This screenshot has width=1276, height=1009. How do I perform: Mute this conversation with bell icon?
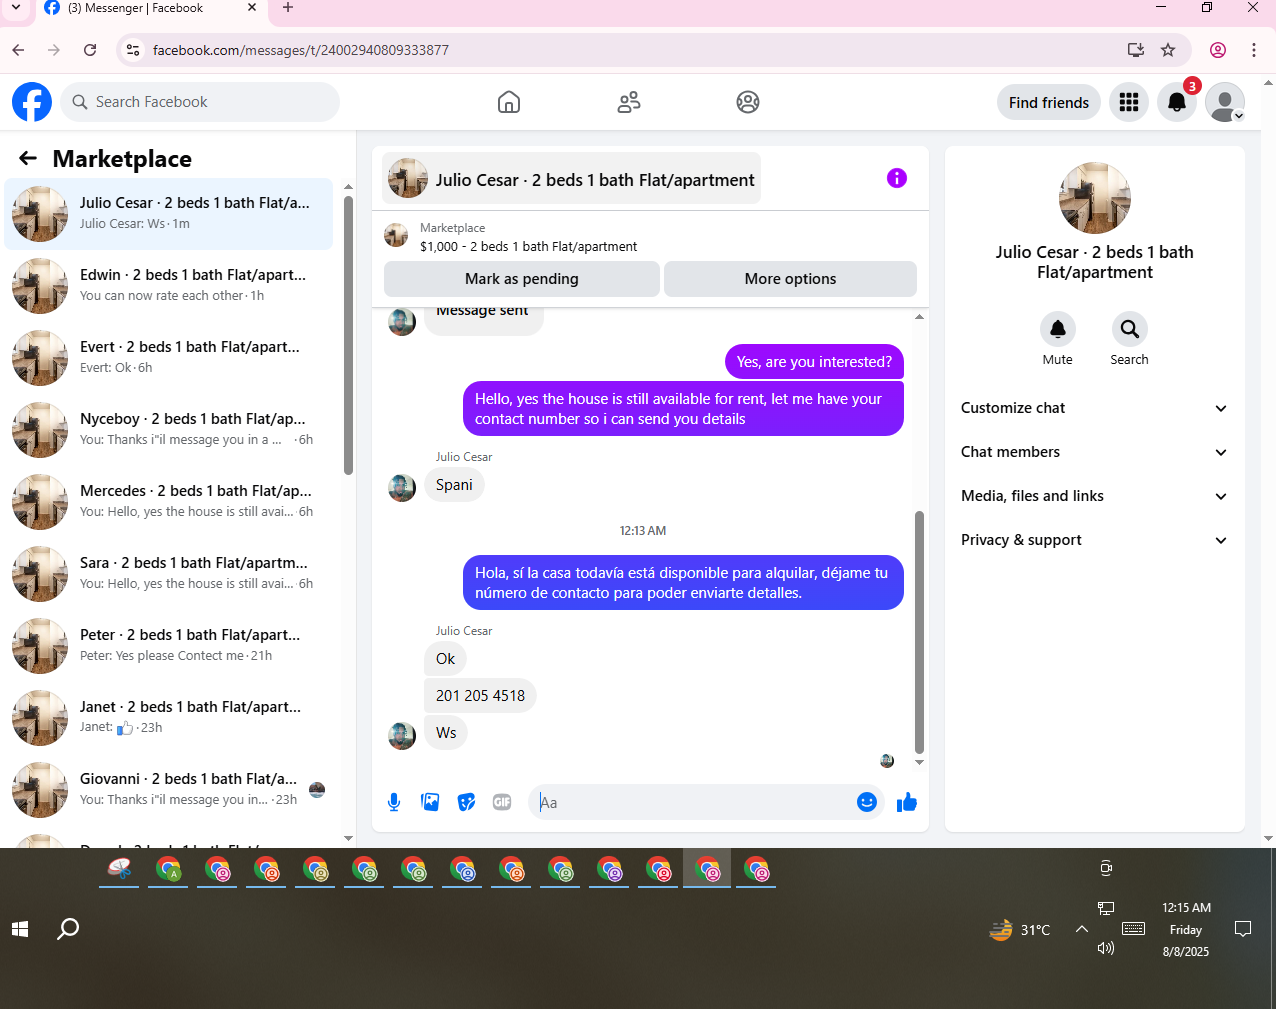pyautogui.click(x=1058, y=329)
